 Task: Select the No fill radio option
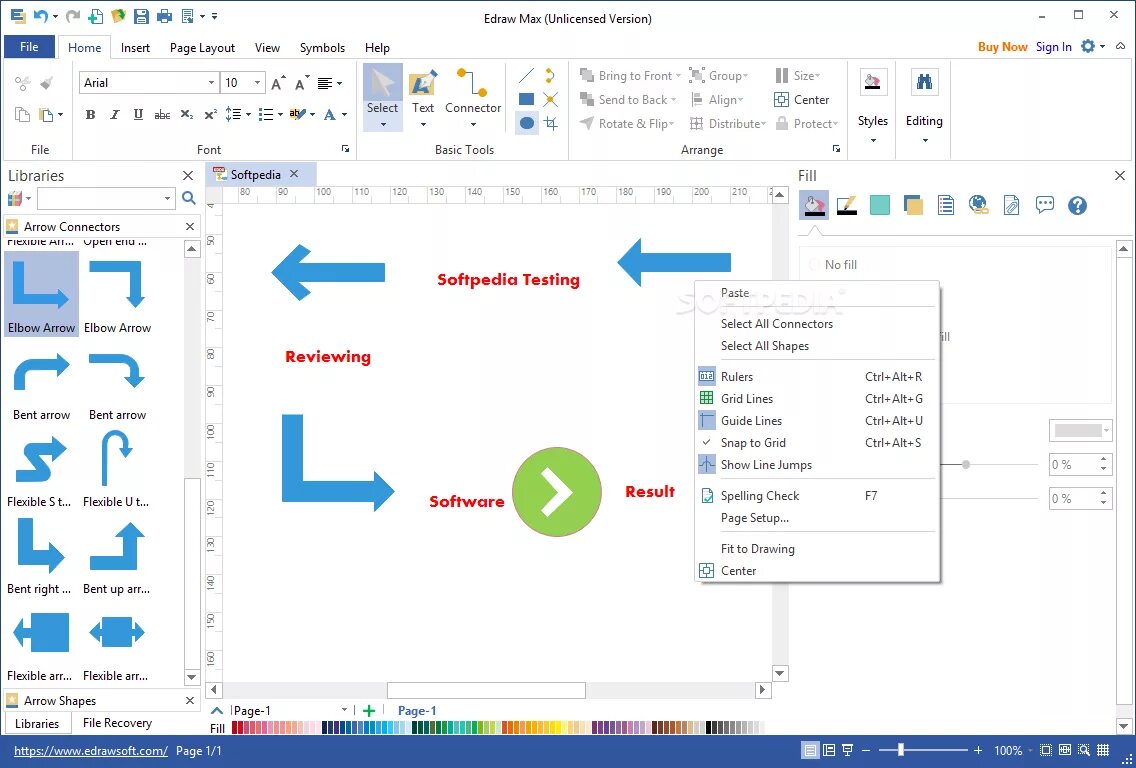point(815,264)
